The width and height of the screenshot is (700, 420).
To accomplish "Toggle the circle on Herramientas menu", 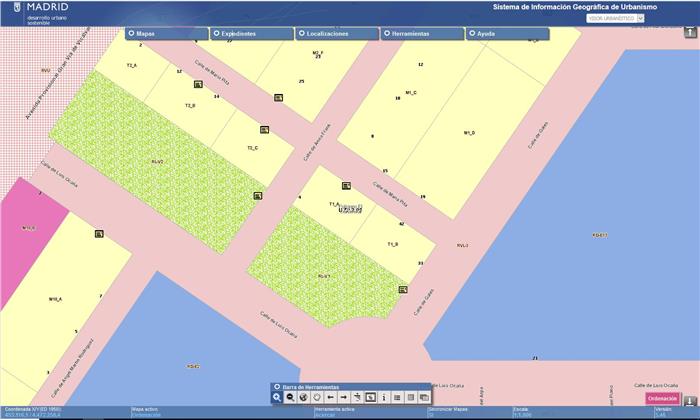I will [x=386, y=34].
